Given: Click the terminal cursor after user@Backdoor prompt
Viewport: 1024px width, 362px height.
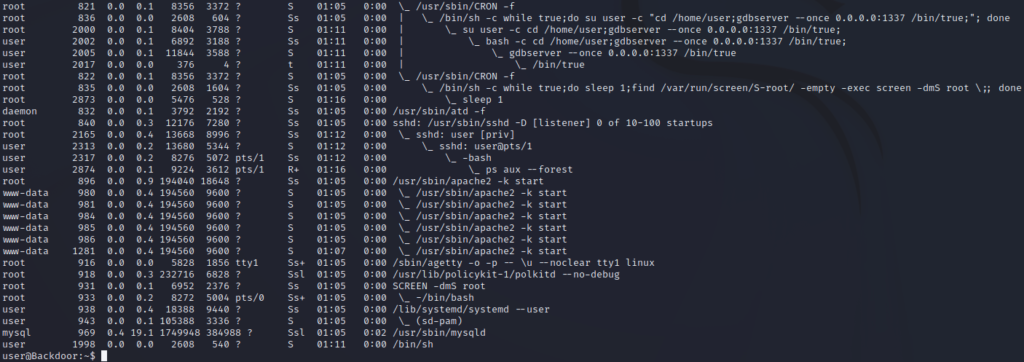Looking at the screenshot, I should tap(104, 356).
